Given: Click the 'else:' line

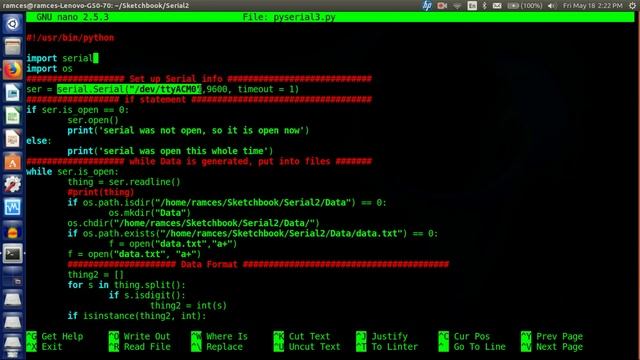Looking at the screenshot, I should click(39, 141).
